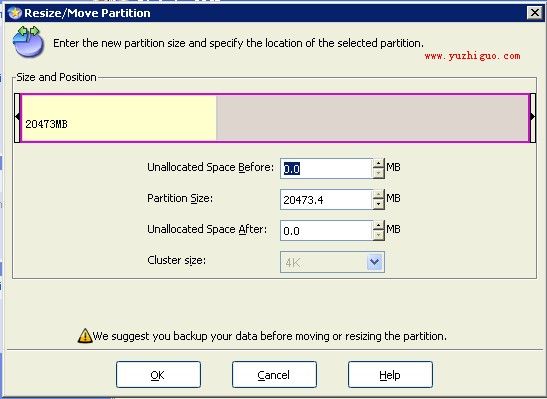Increase Unallocated Space Before with up arrow
This screenshot has width=547, height=399.
379,163
